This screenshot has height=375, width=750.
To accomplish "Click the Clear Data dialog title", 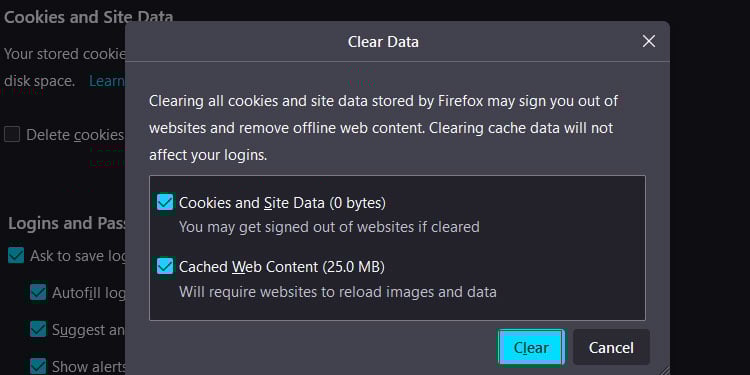I will (x=383, y=42).
